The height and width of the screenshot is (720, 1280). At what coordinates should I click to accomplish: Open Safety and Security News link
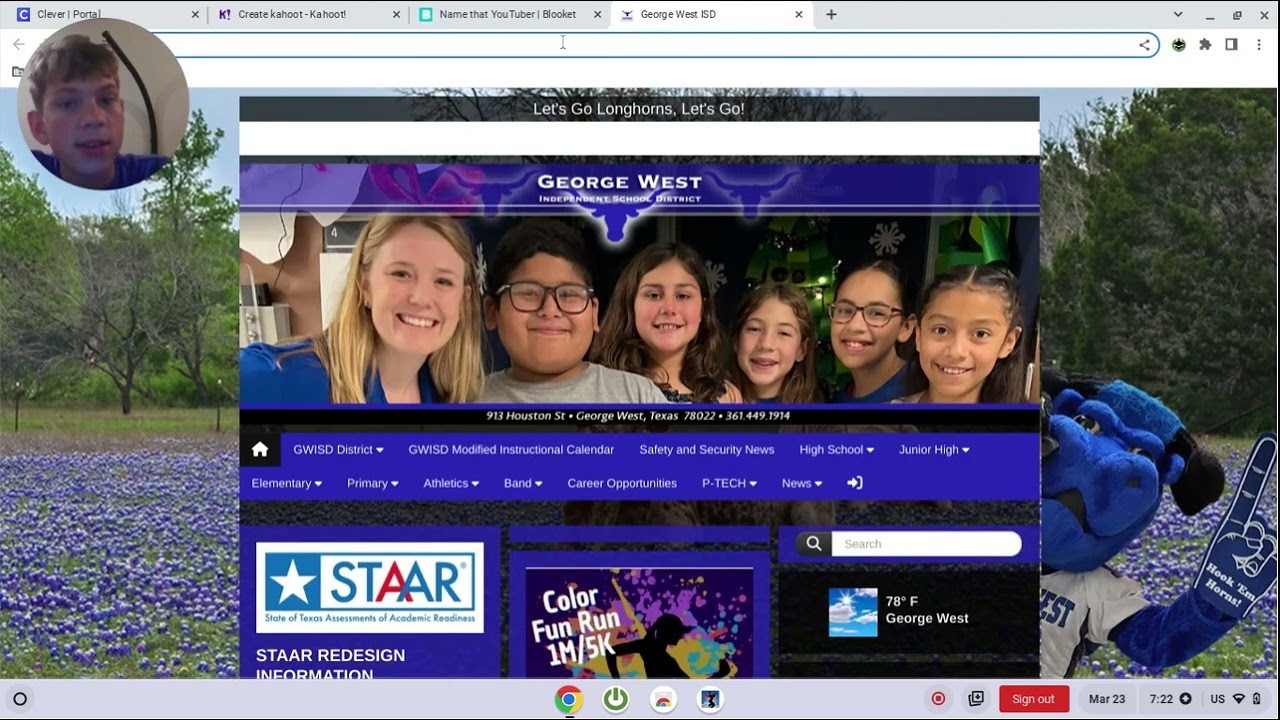[x=707, y=450]
